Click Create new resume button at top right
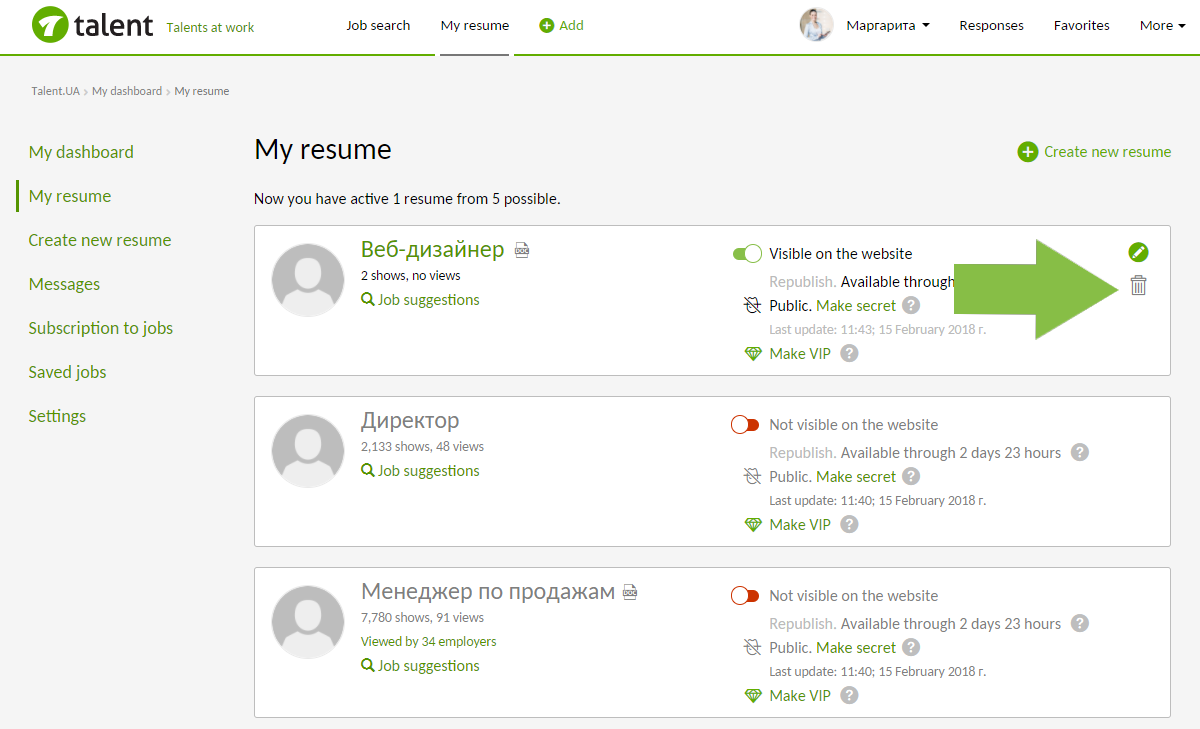Image resolution: width=1200 pixels, height=729 pixels. click(x=1095, y=152)
